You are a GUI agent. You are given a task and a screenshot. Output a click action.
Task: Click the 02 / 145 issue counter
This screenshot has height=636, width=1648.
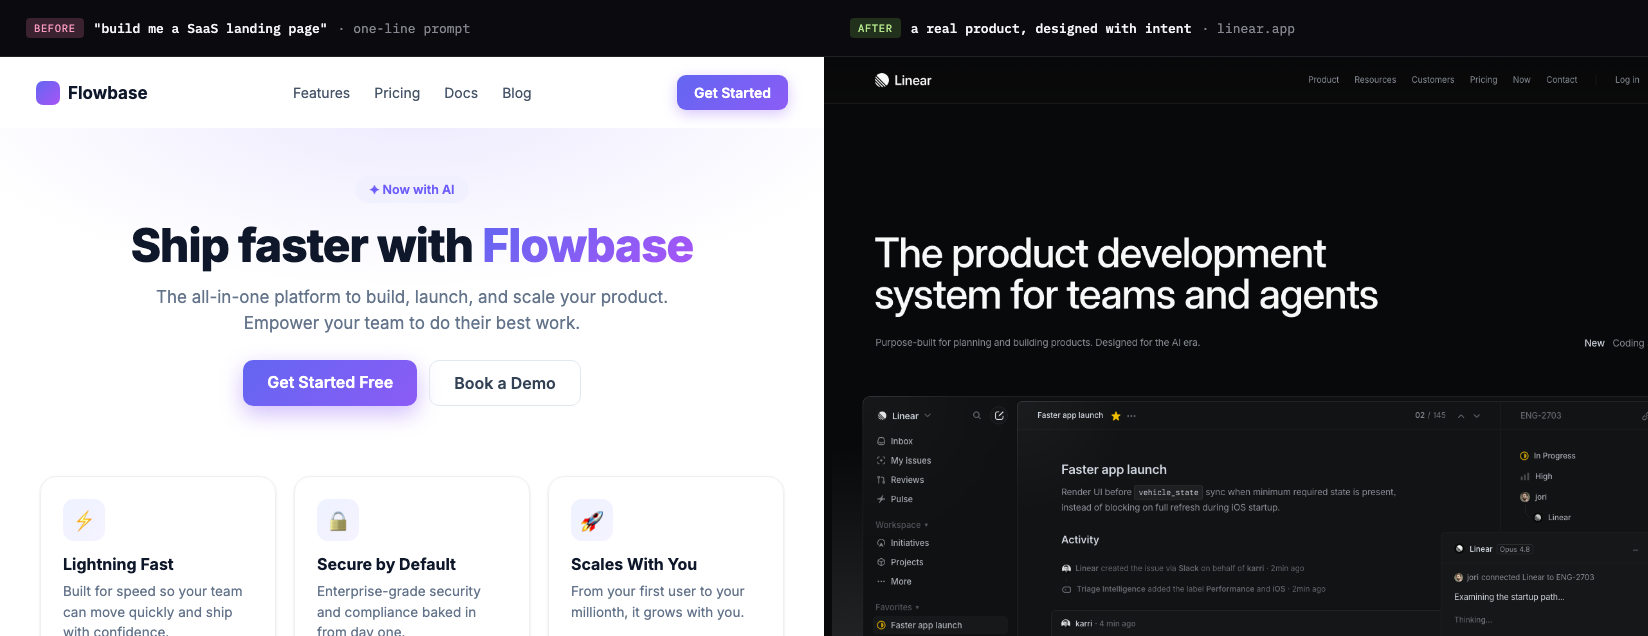pos(1430,416)
